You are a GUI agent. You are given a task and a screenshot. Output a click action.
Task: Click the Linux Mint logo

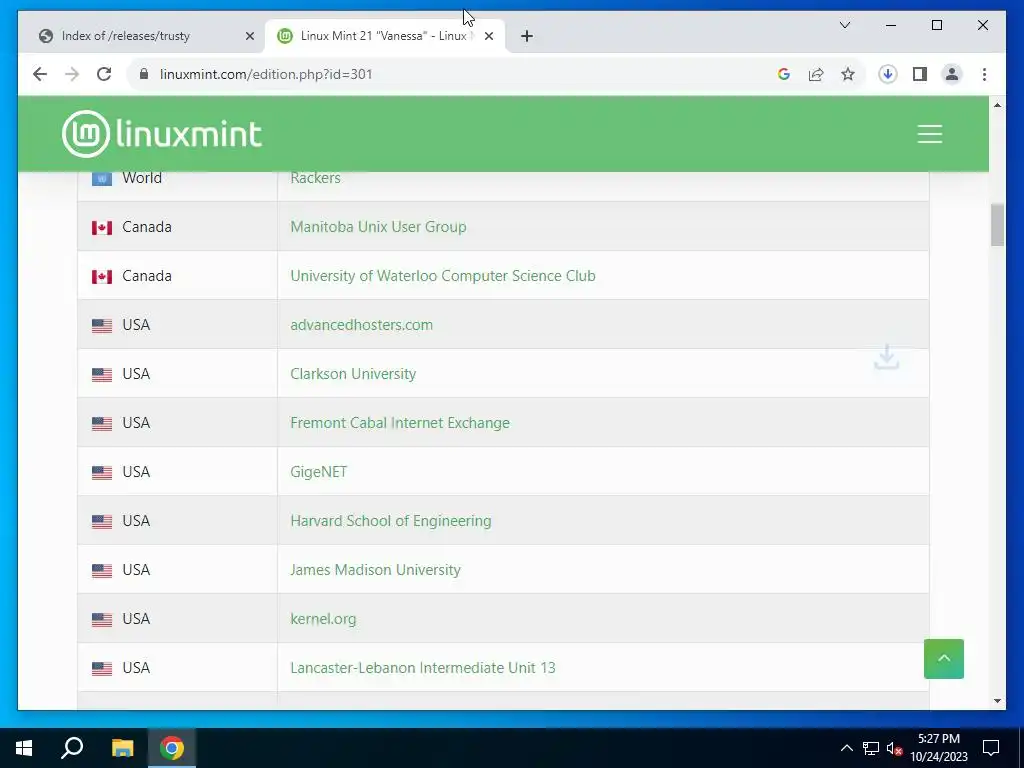coord(162,134)
